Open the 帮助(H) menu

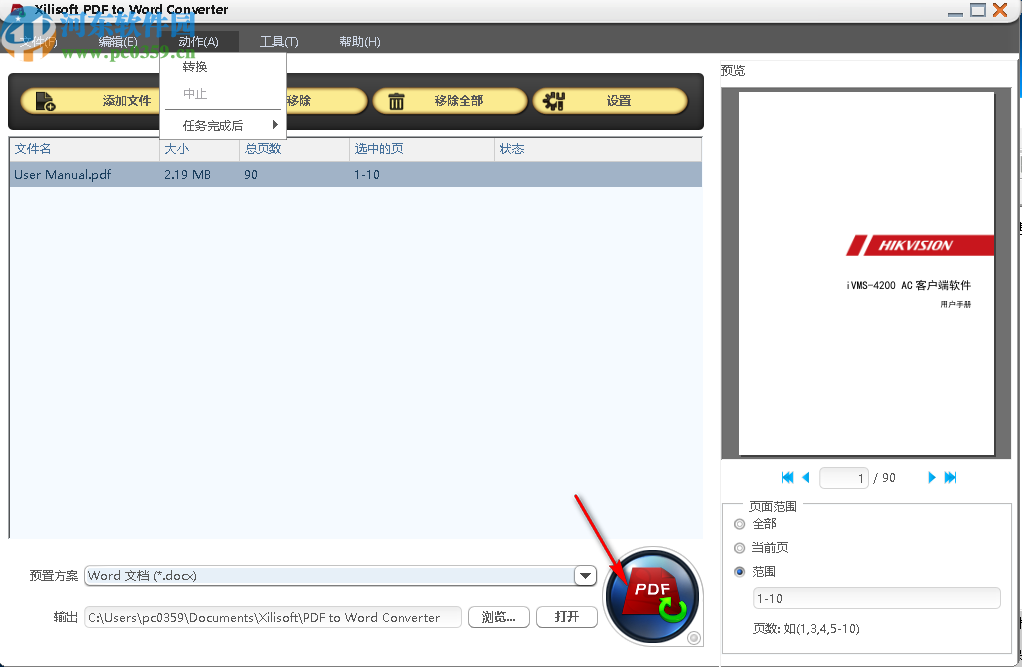358,41
